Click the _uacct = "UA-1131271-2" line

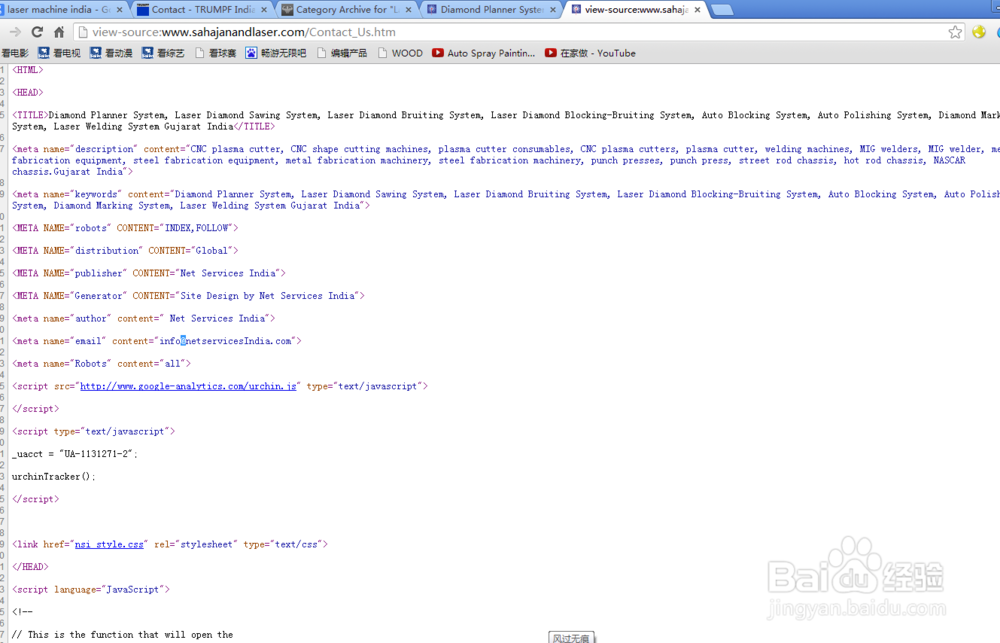75,454
